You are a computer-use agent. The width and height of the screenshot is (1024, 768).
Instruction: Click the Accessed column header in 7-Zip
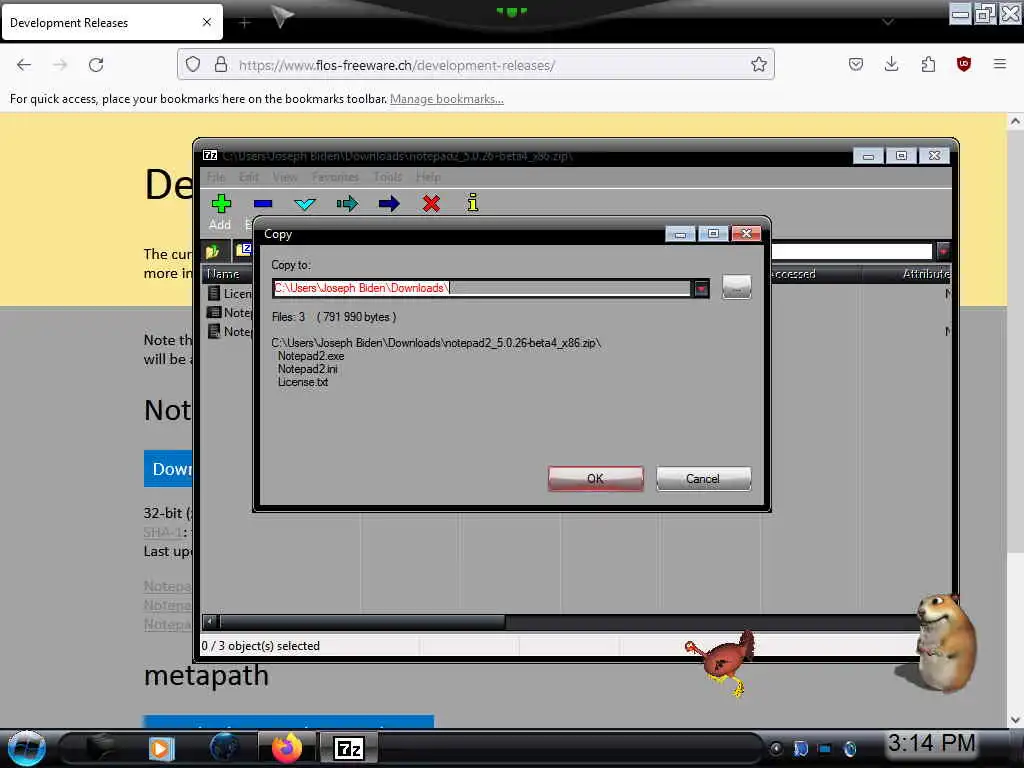click(793, 274)
